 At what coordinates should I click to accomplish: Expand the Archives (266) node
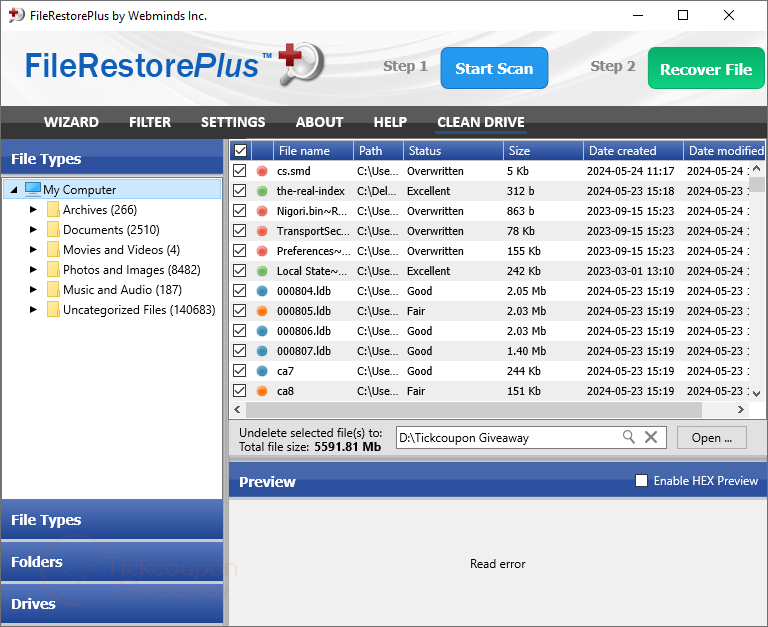tap(33, 210)
